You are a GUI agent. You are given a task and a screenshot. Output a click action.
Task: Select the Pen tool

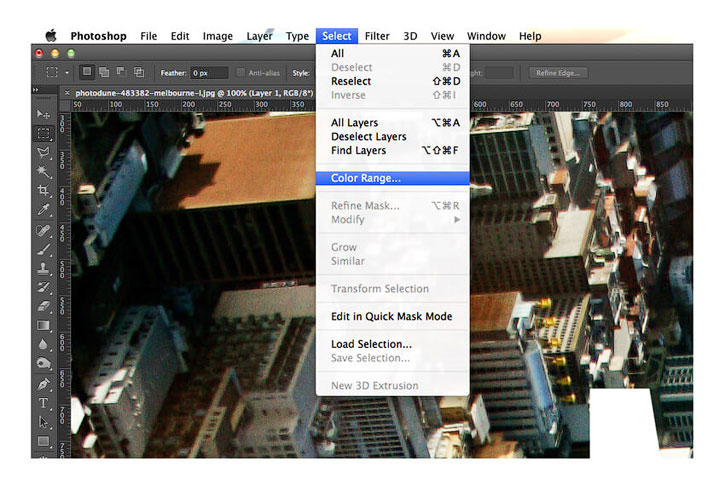coord(43,384)
